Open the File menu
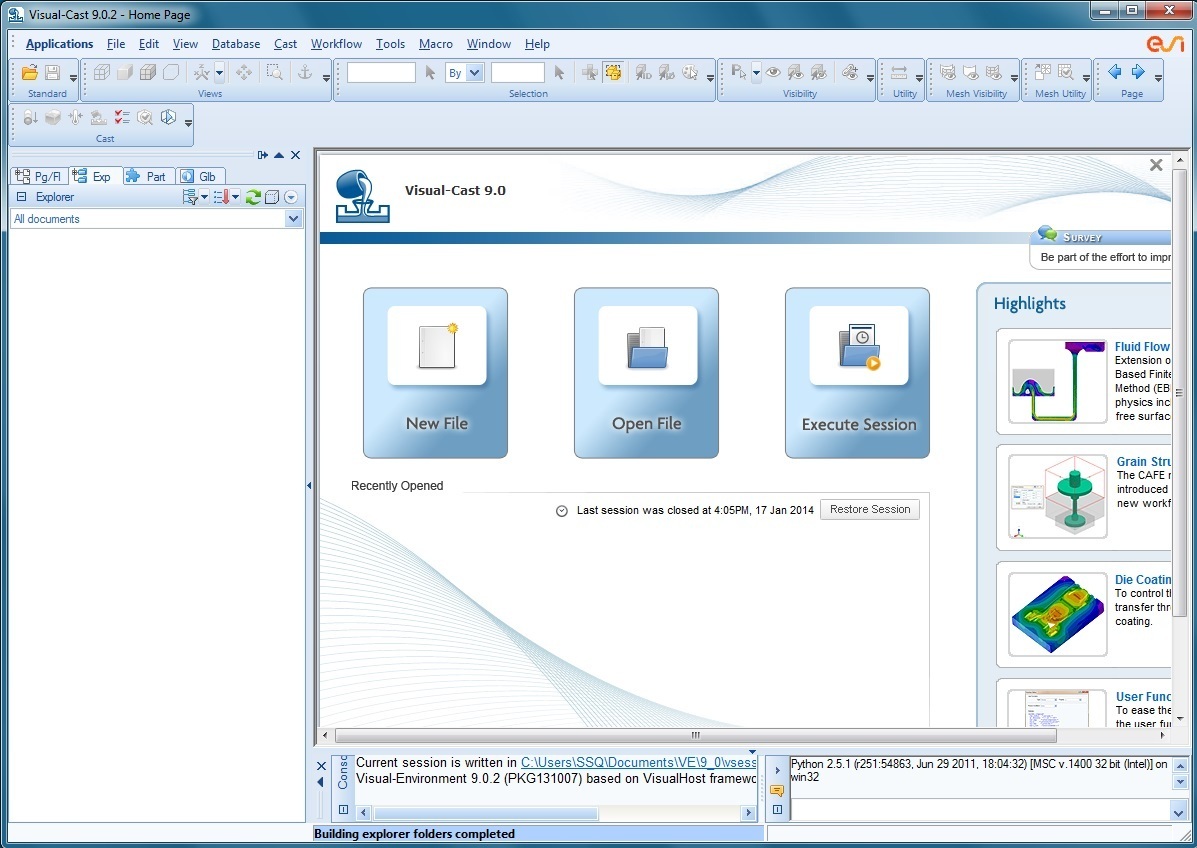This screenshot has width=1197, height=848. (x=116, y=44)
